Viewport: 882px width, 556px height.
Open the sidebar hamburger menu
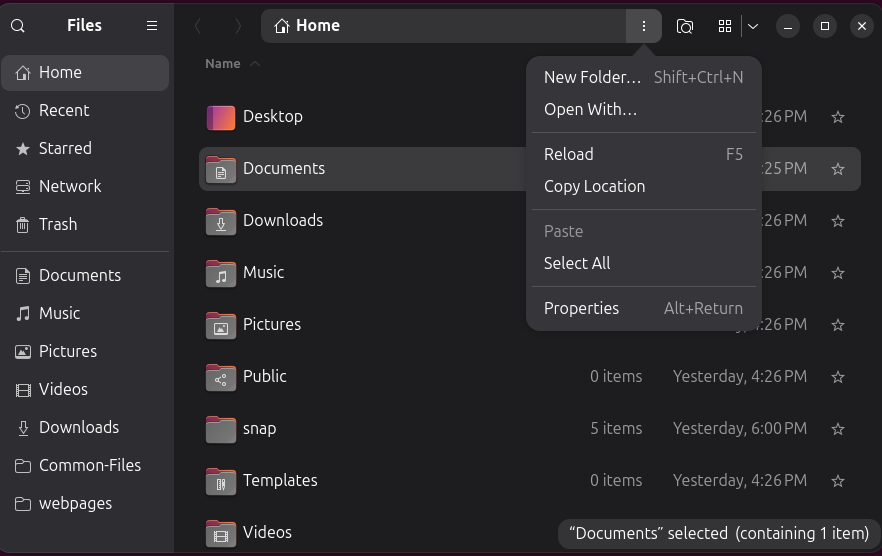[x=152, y=26]
